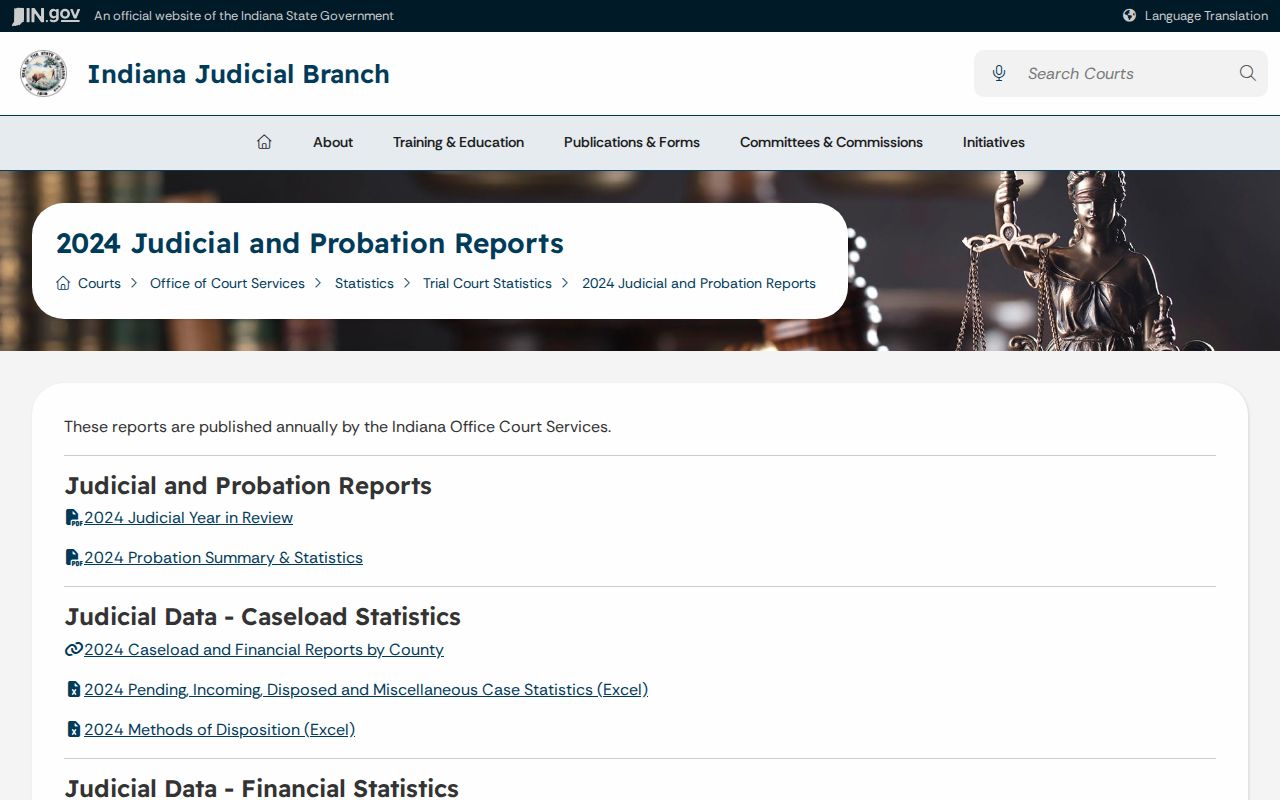Open 2024 Caseload and Financial Reports by County
Viewport: 1280px width, 800px height.
click(x=264, y=650)
